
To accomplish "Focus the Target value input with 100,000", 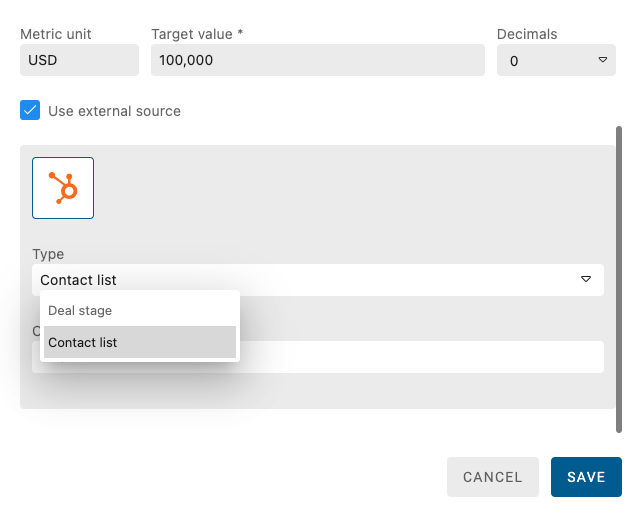I will 317,60.
